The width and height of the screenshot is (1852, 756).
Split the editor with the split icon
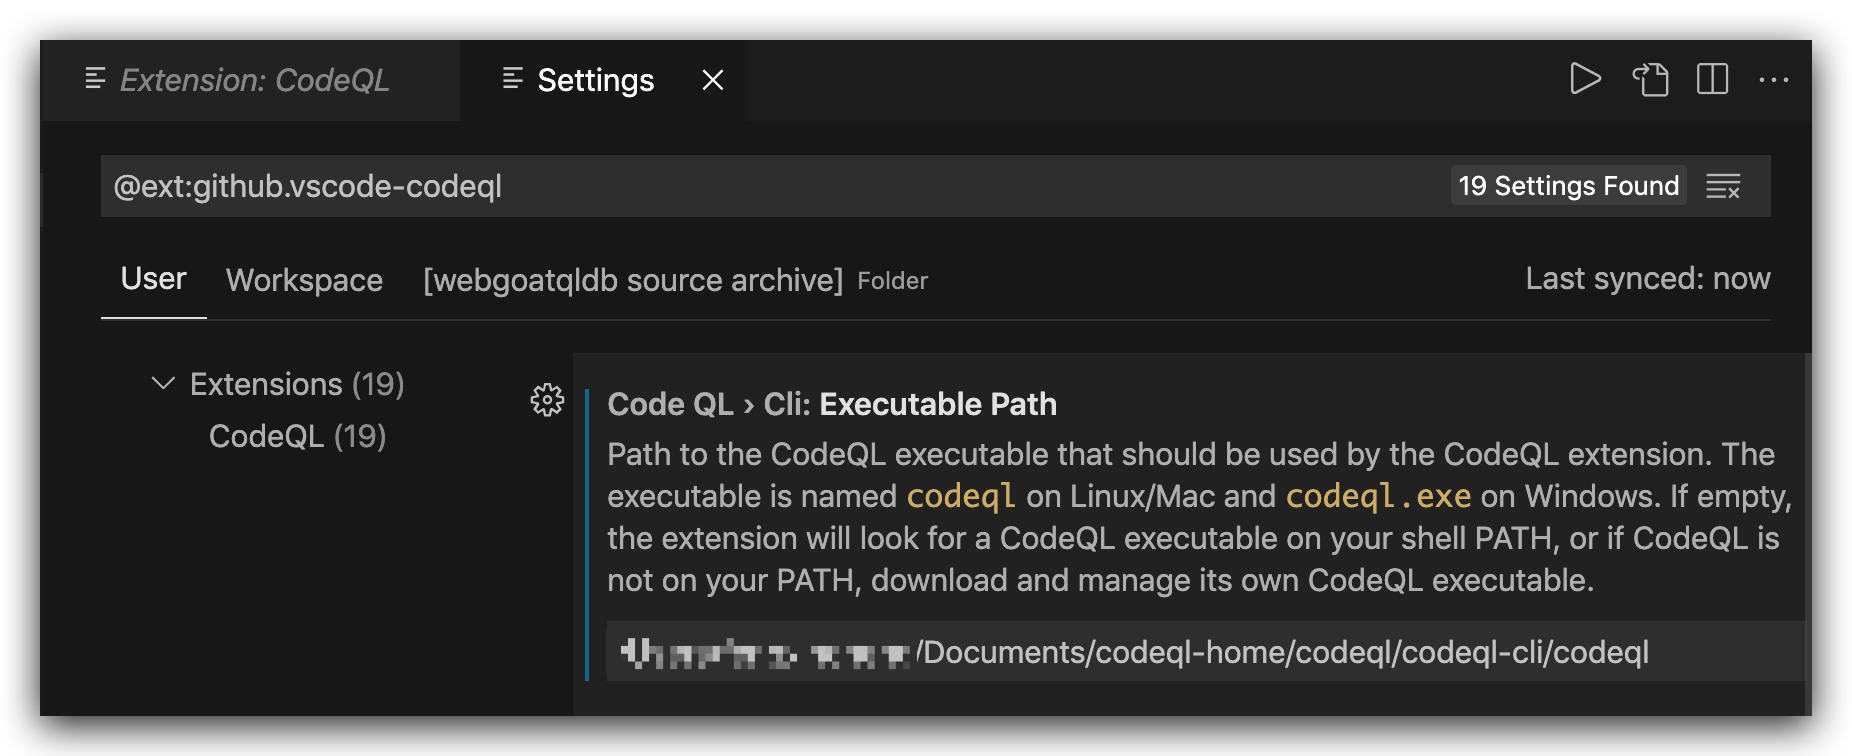(x=1712, y=80)
